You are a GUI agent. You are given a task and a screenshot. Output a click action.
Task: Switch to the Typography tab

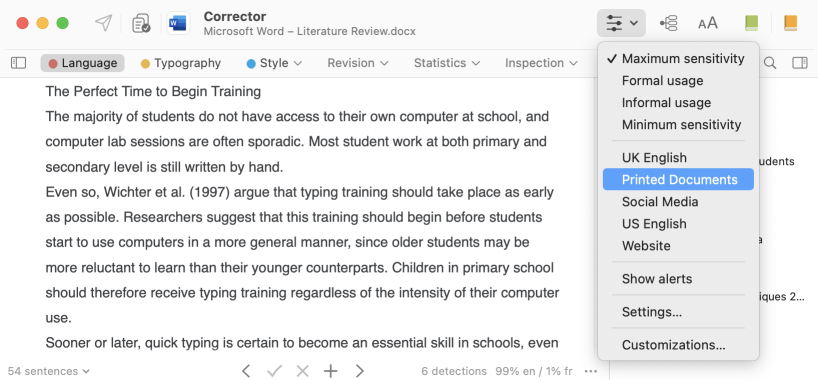pyautogui.click(x=181, y=63)
